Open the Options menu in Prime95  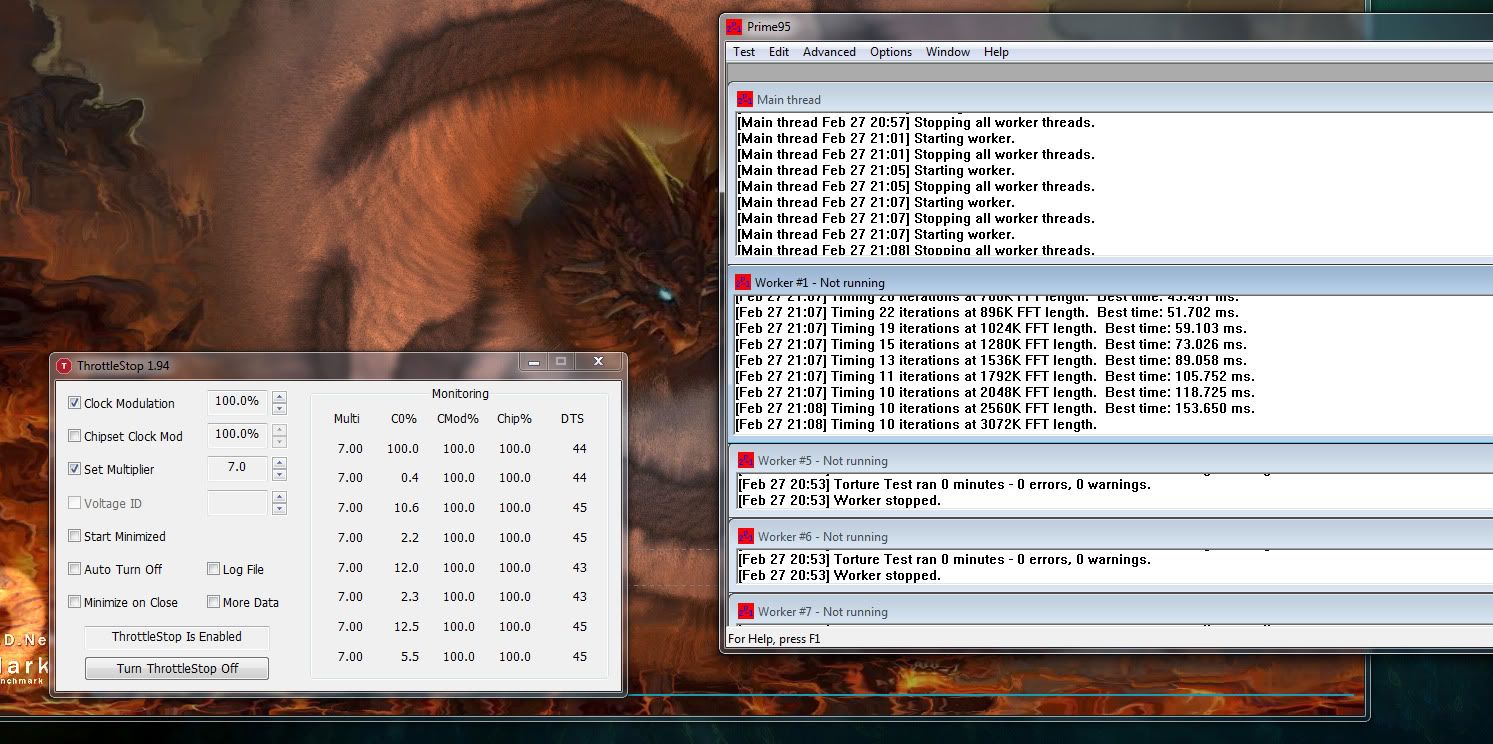(x=891, y=52)
